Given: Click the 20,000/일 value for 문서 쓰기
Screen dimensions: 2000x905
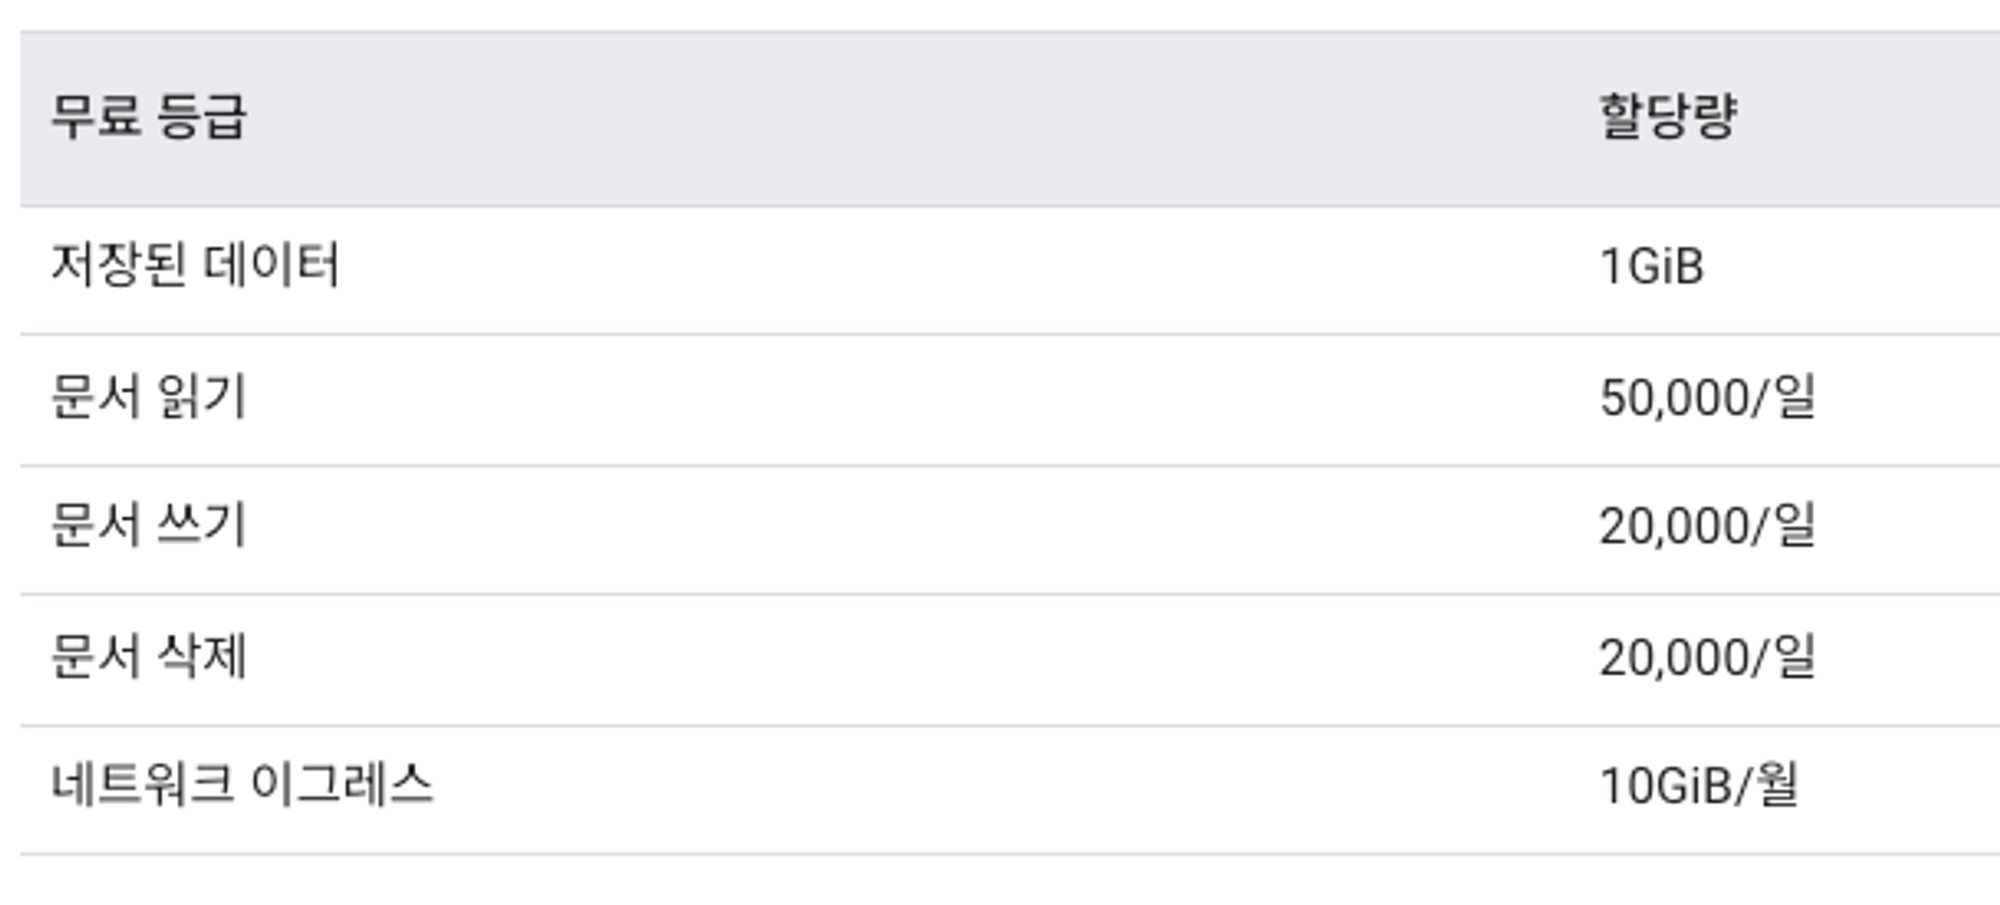Looking at the screenshot, I should (1707, 526).
